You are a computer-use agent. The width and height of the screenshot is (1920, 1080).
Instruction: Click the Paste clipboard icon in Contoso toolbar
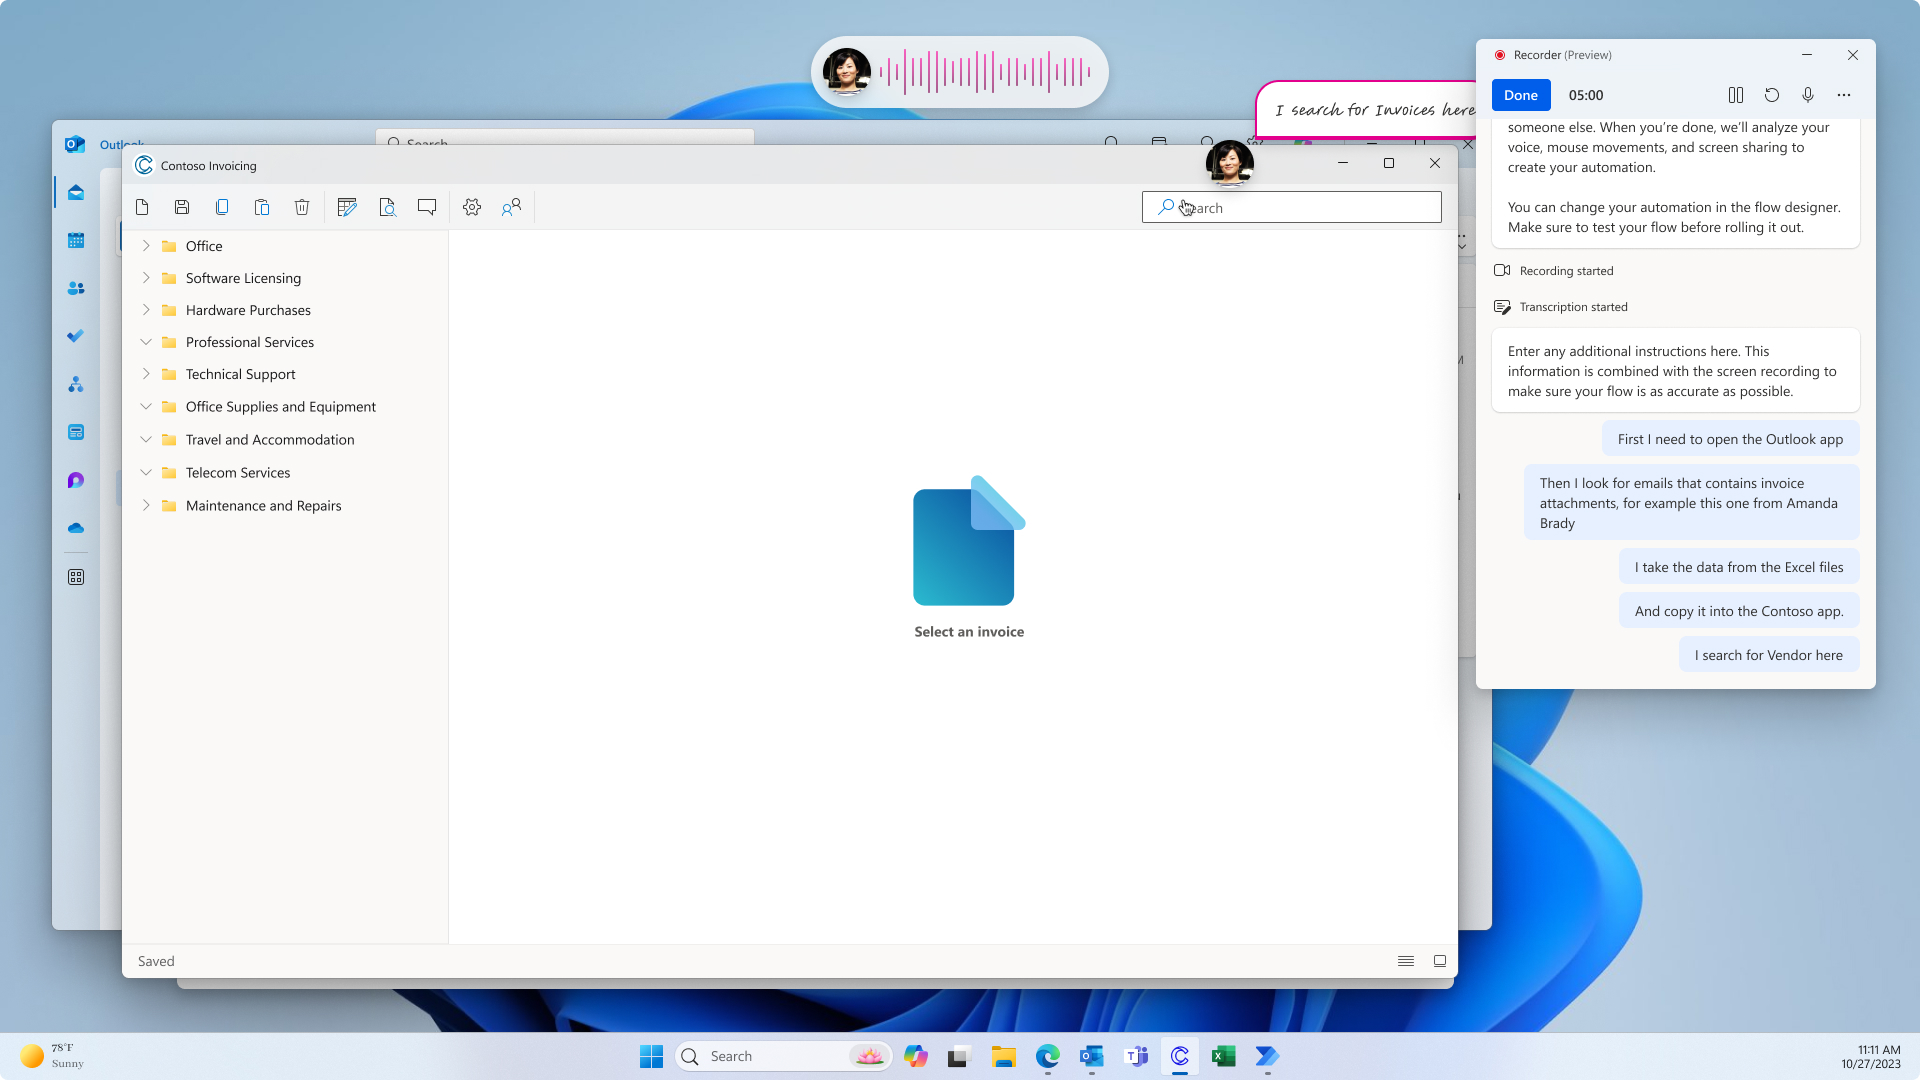pos(262,207)
